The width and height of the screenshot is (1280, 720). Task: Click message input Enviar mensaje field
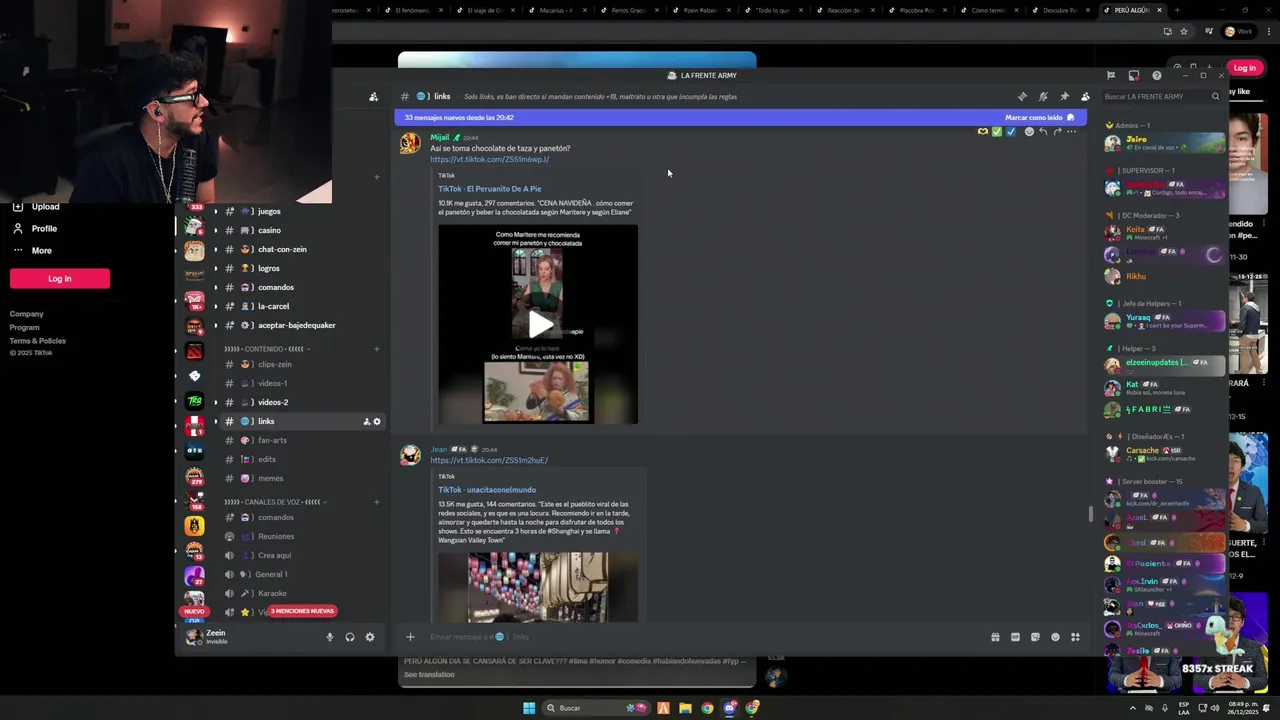700,637
